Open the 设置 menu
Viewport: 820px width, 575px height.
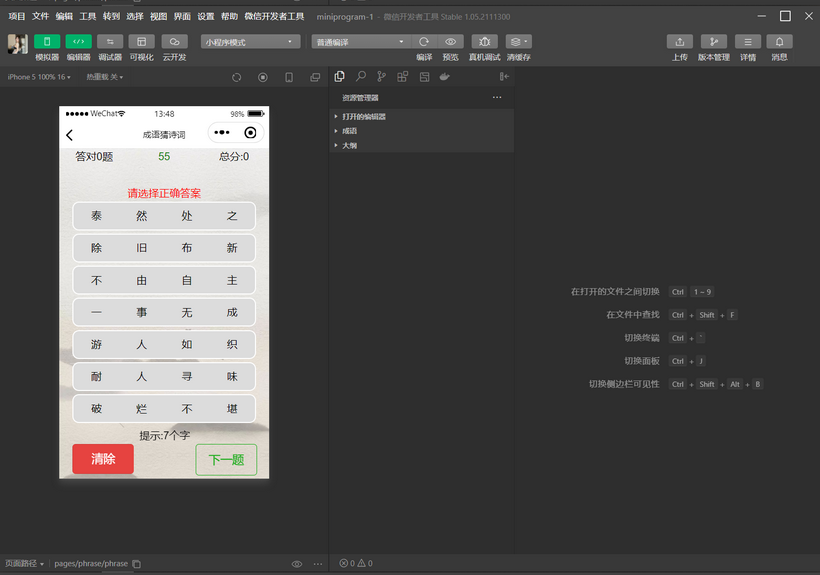[x=206, y=16]
